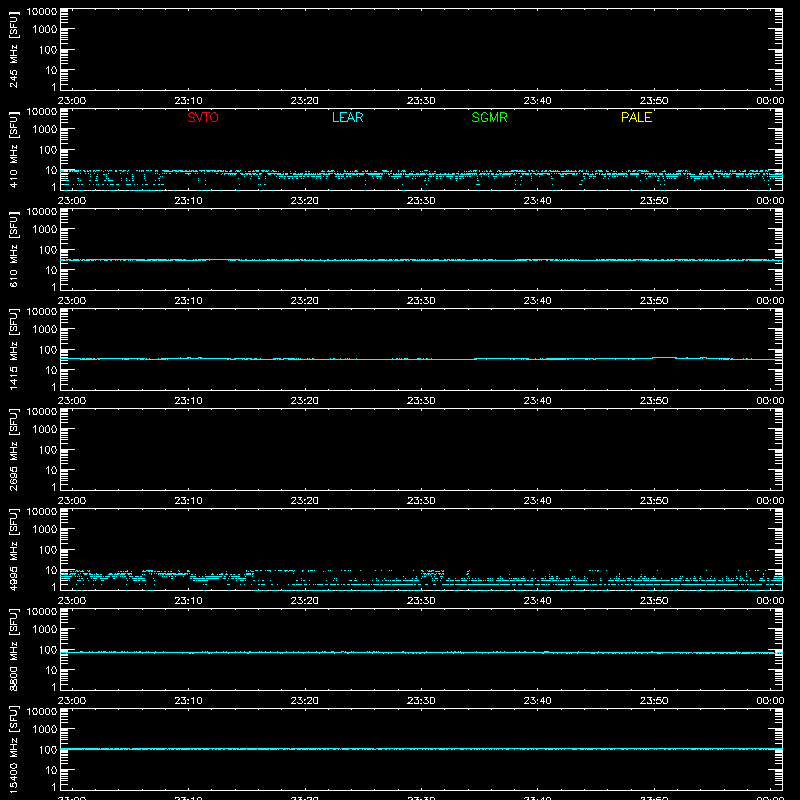Click the 1000 y-axis label of the 15400 MHz plot
Screen dimensions: 800x800
pos(45,730)
